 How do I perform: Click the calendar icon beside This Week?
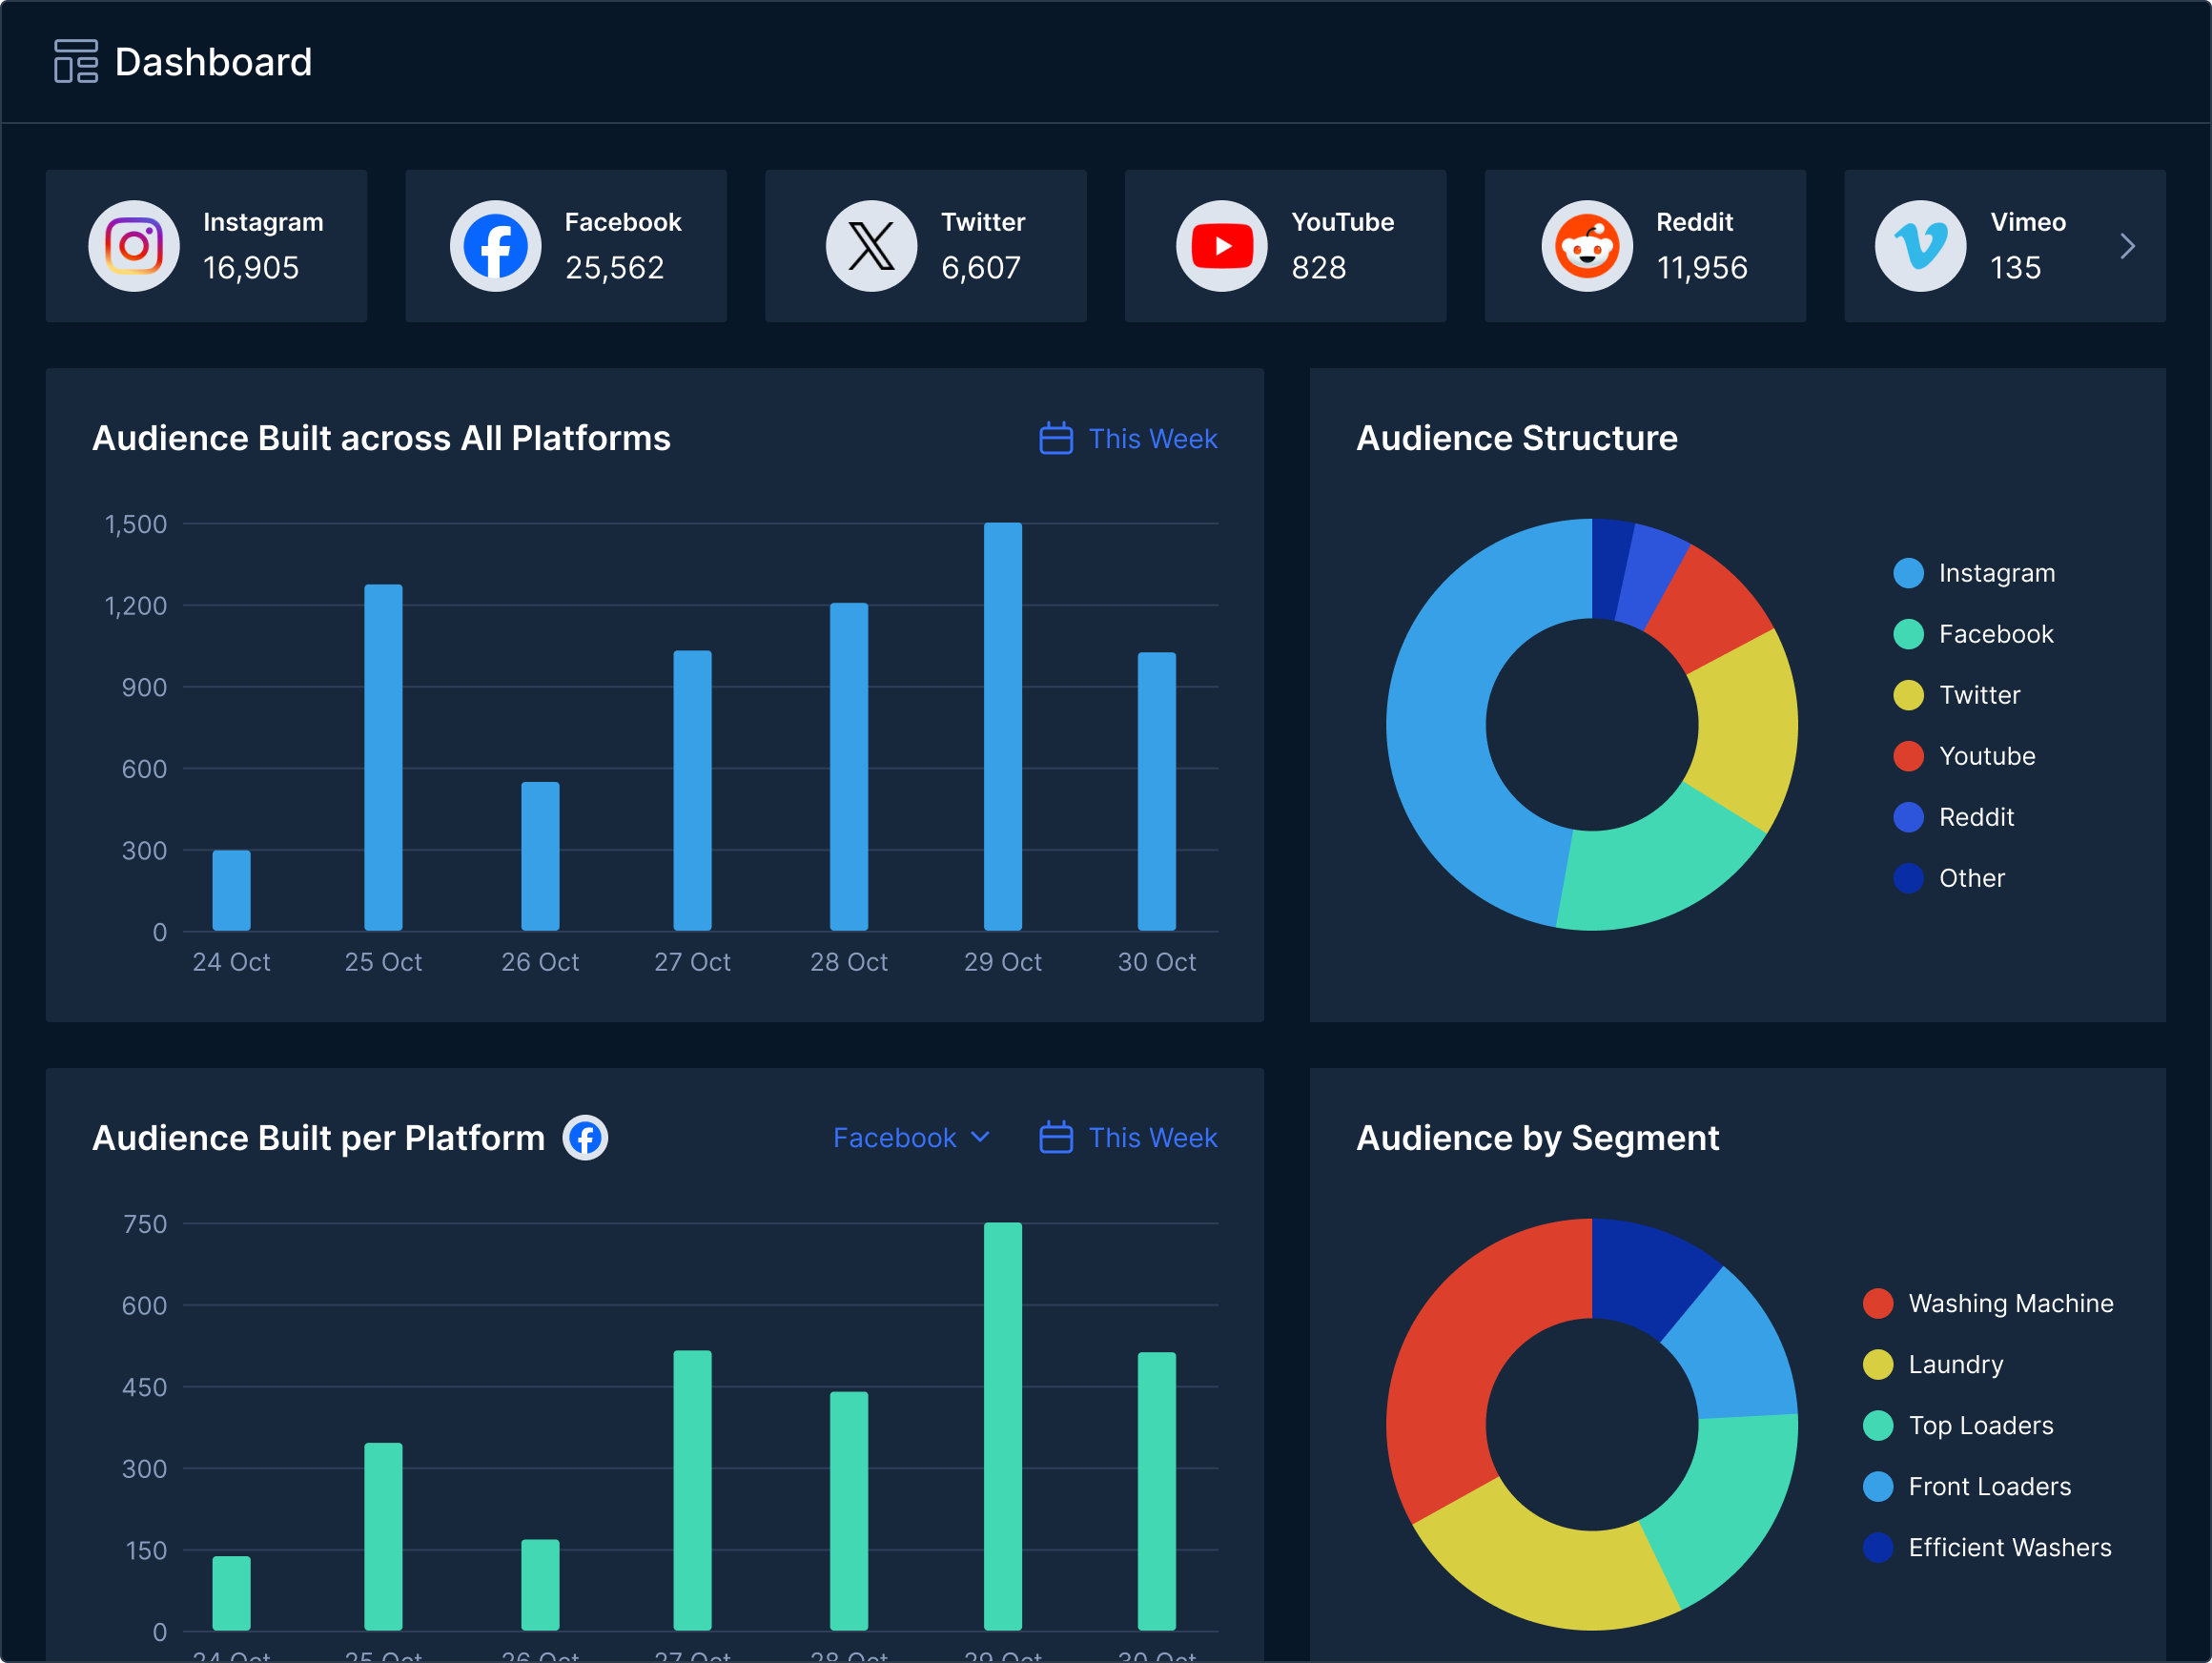coord(1056,438)
